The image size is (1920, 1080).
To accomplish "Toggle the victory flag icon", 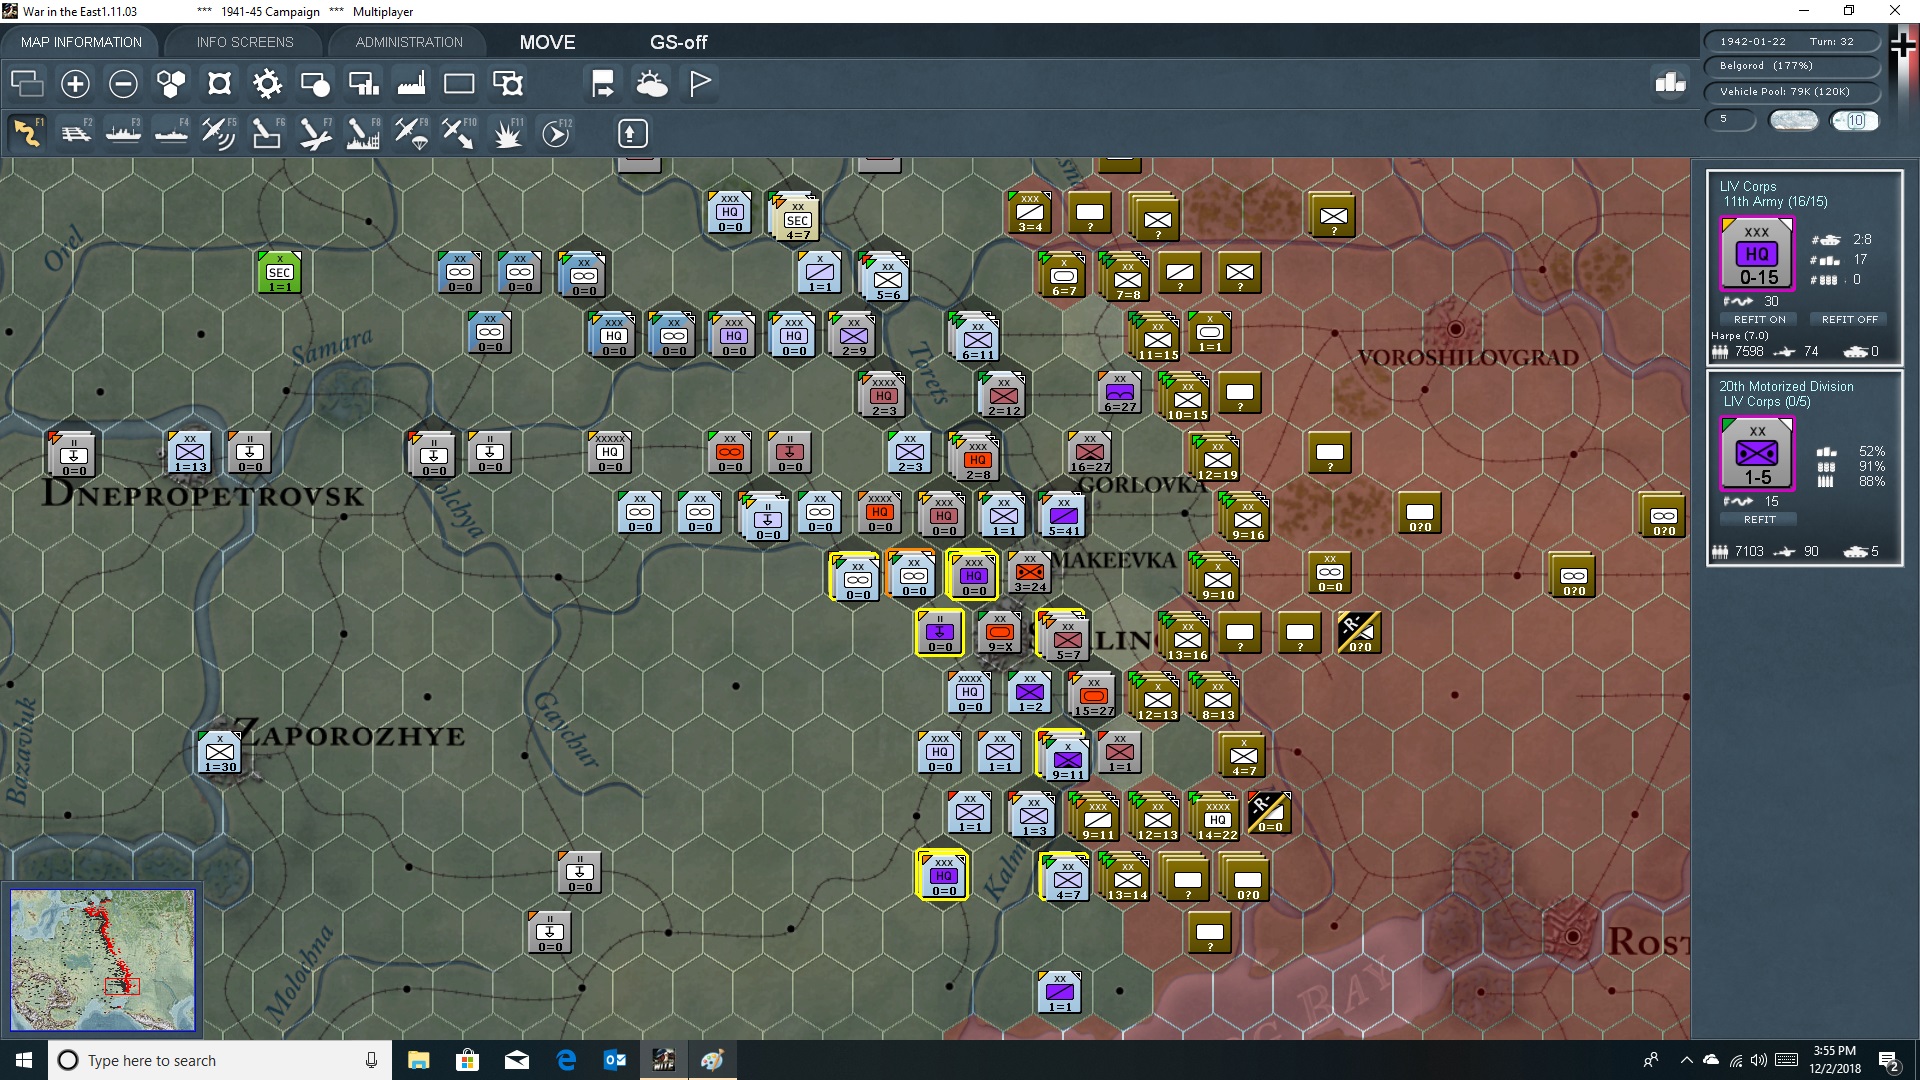I will [700, 84].
